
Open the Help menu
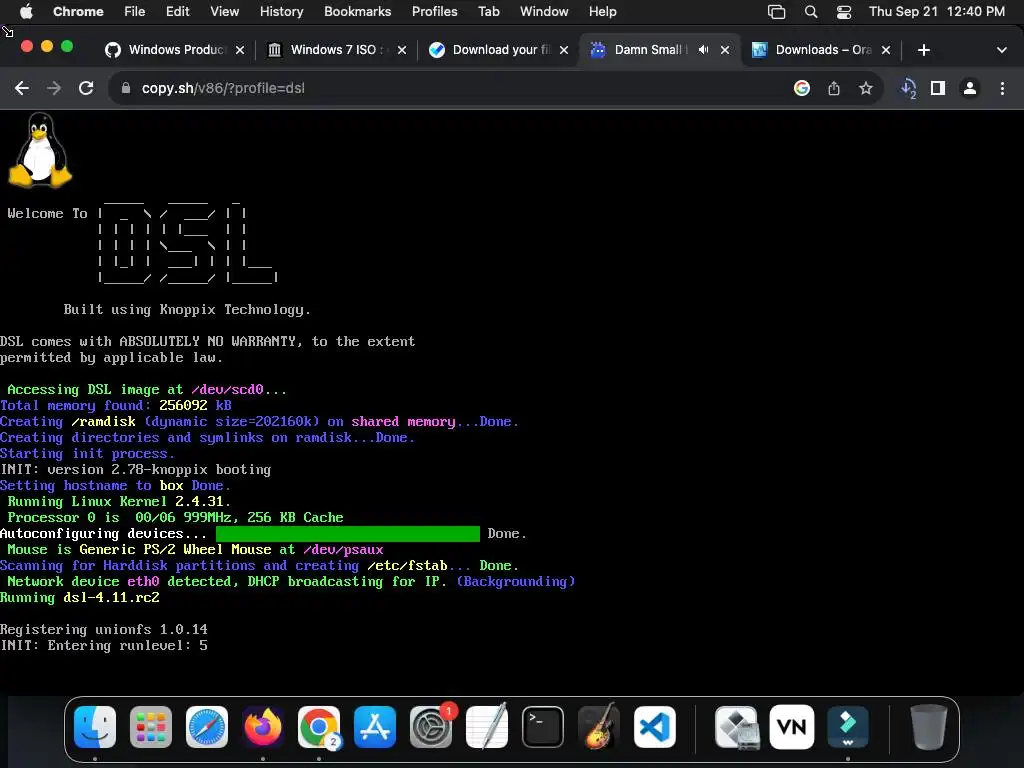point(602,11)
